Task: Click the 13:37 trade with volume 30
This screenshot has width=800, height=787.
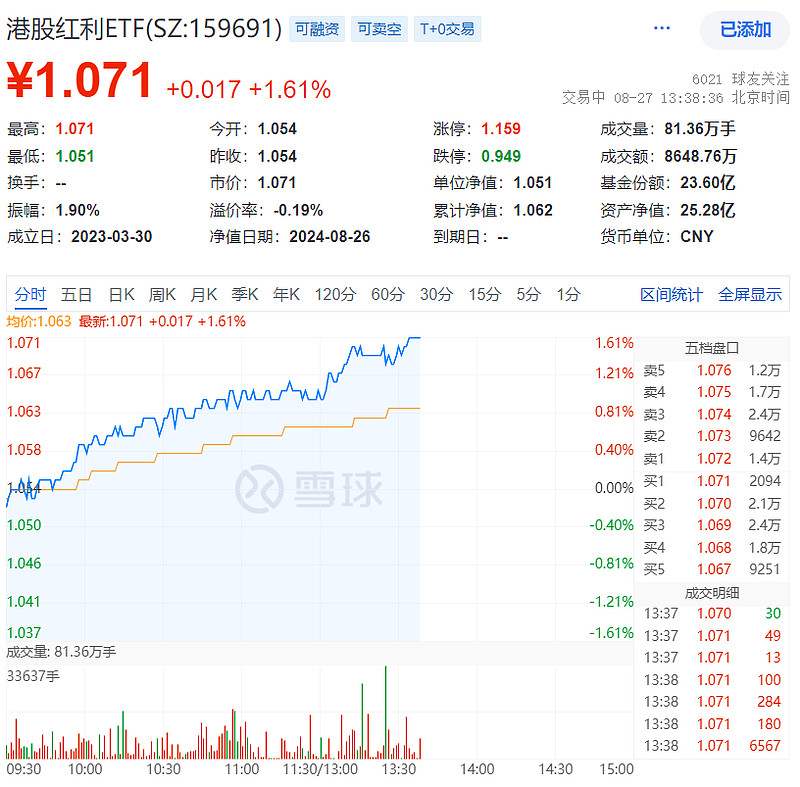Action: (712, 613)
